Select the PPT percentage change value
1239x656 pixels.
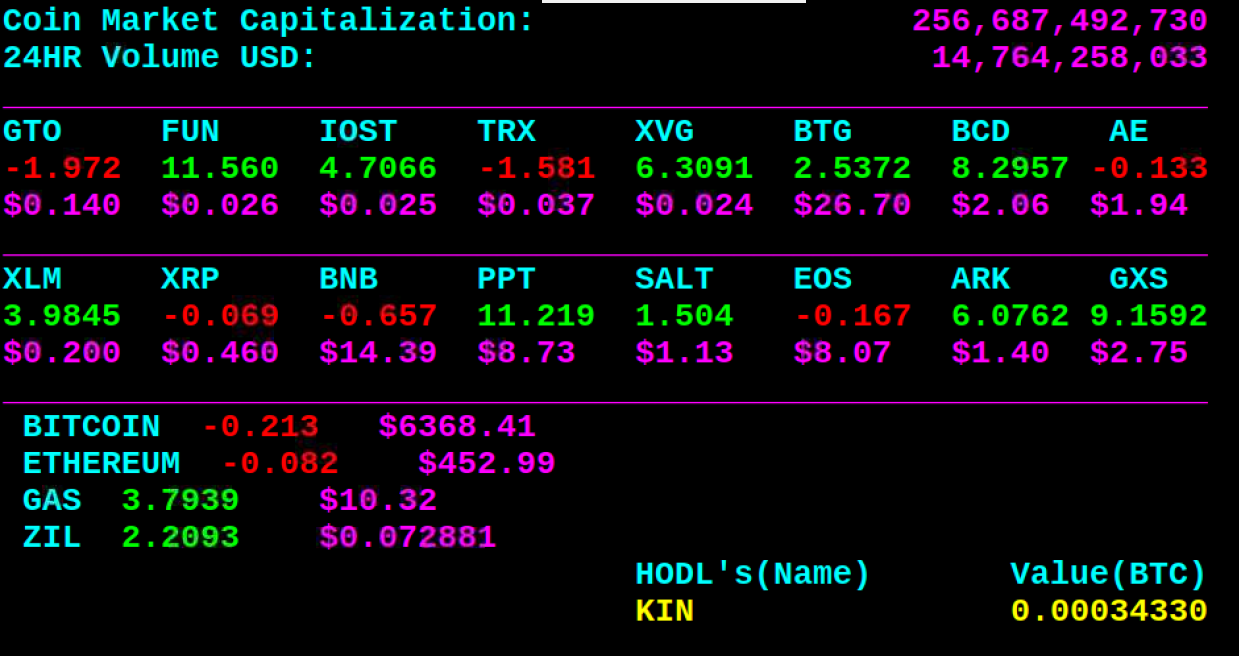[x=534, y=315]
